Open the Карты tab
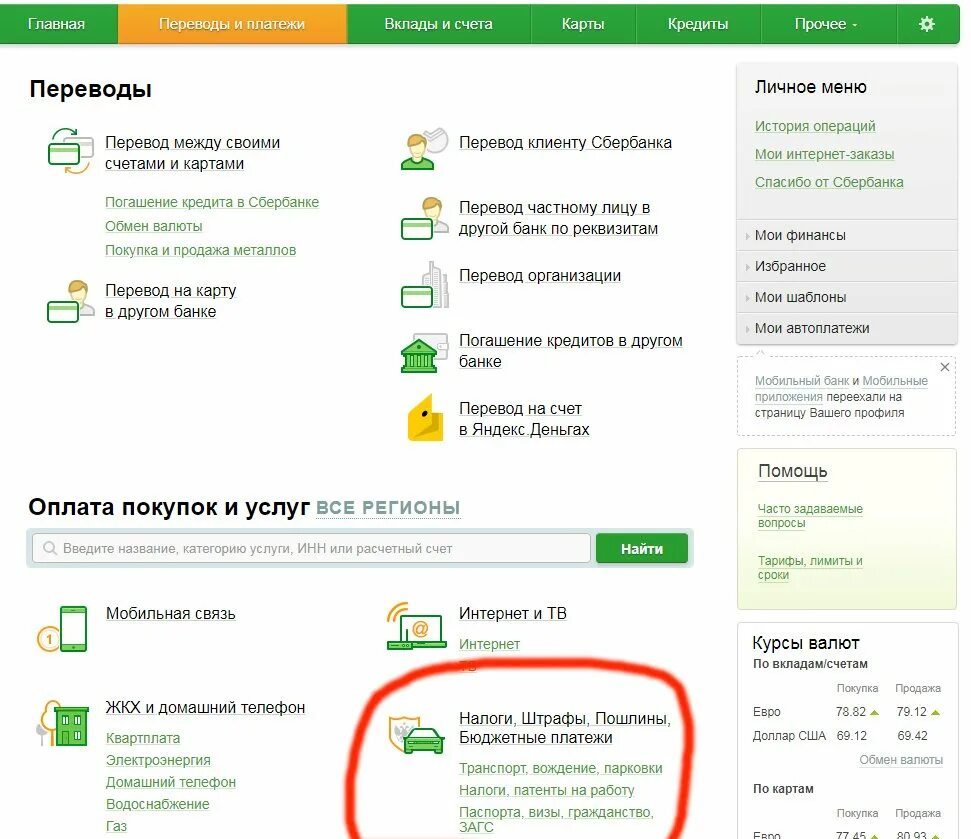This screenshot has width=971, height=839. pyautogui.click(x=583, y=24)
